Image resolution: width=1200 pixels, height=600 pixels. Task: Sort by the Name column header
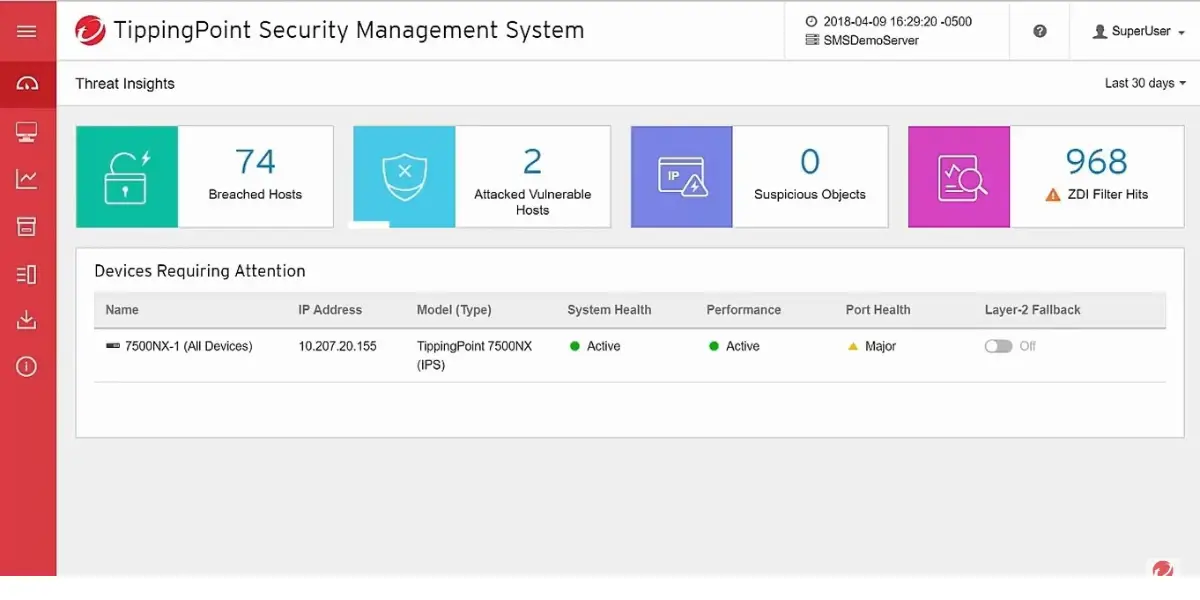pyautogui.click(x=122, y=310)
